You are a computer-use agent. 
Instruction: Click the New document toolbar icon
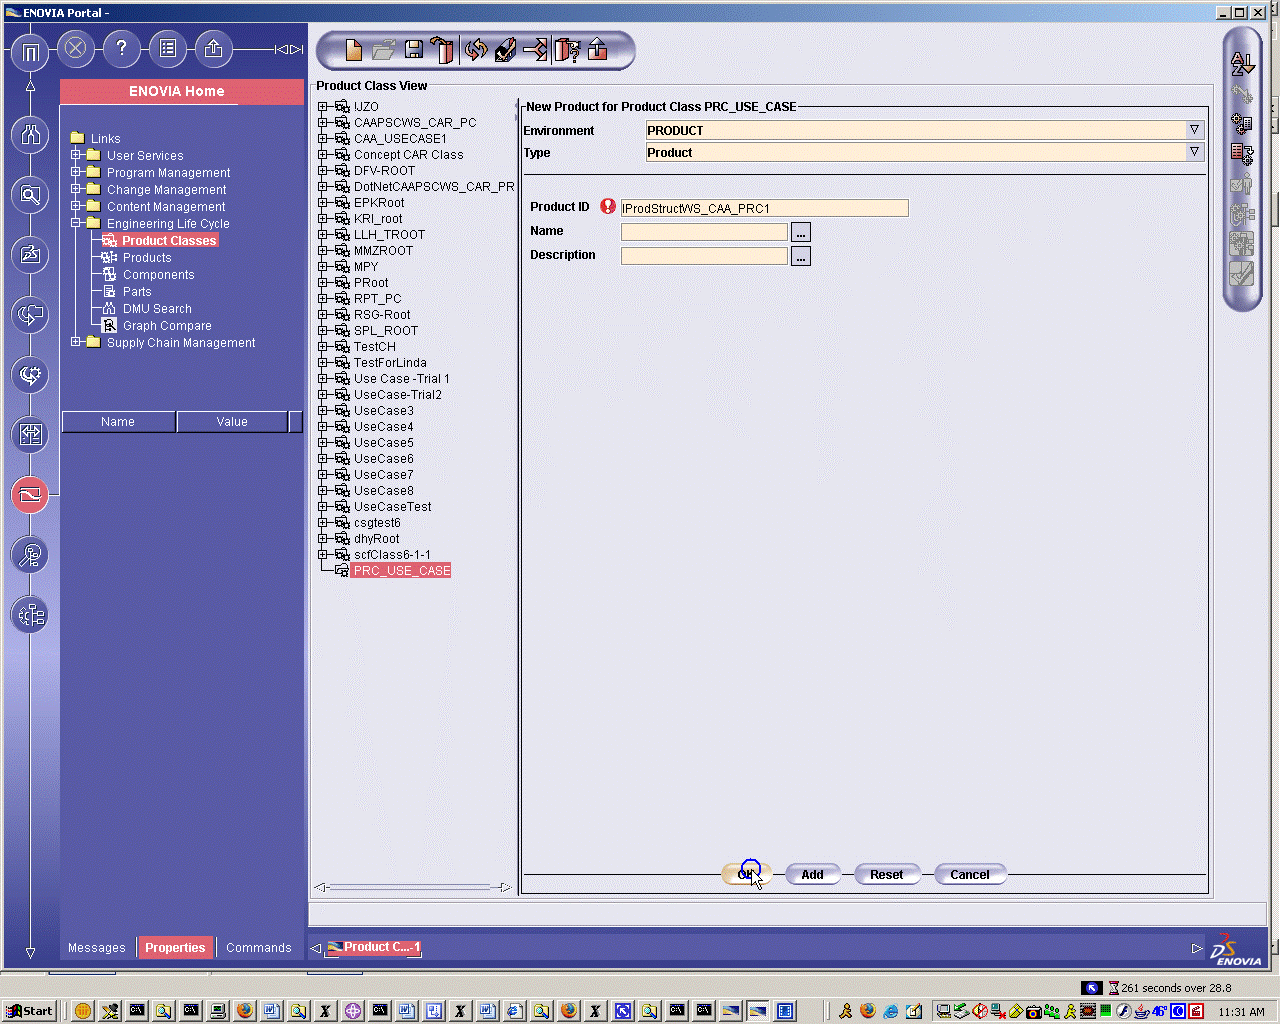pyautogui.click(x=353, y=50)
